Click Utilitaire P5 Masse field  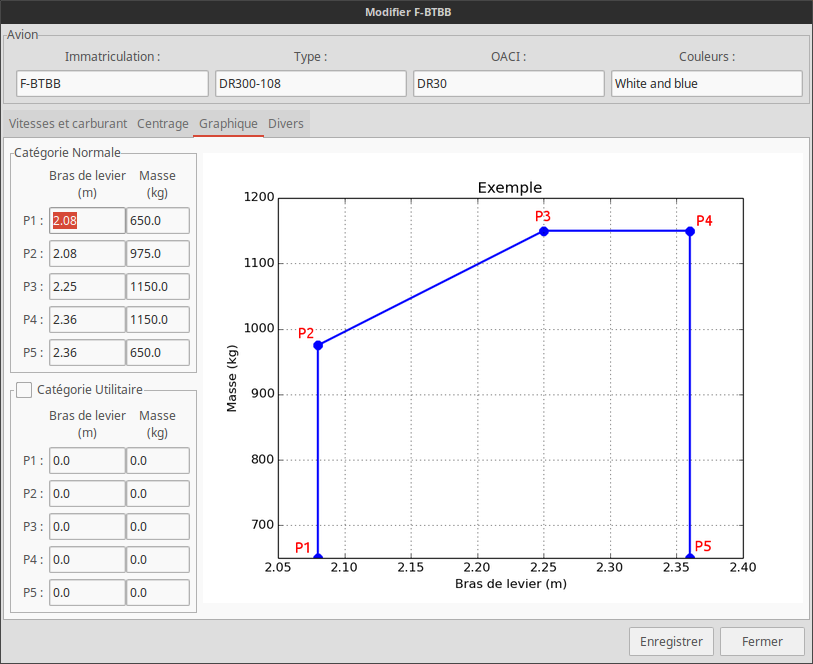158,592
